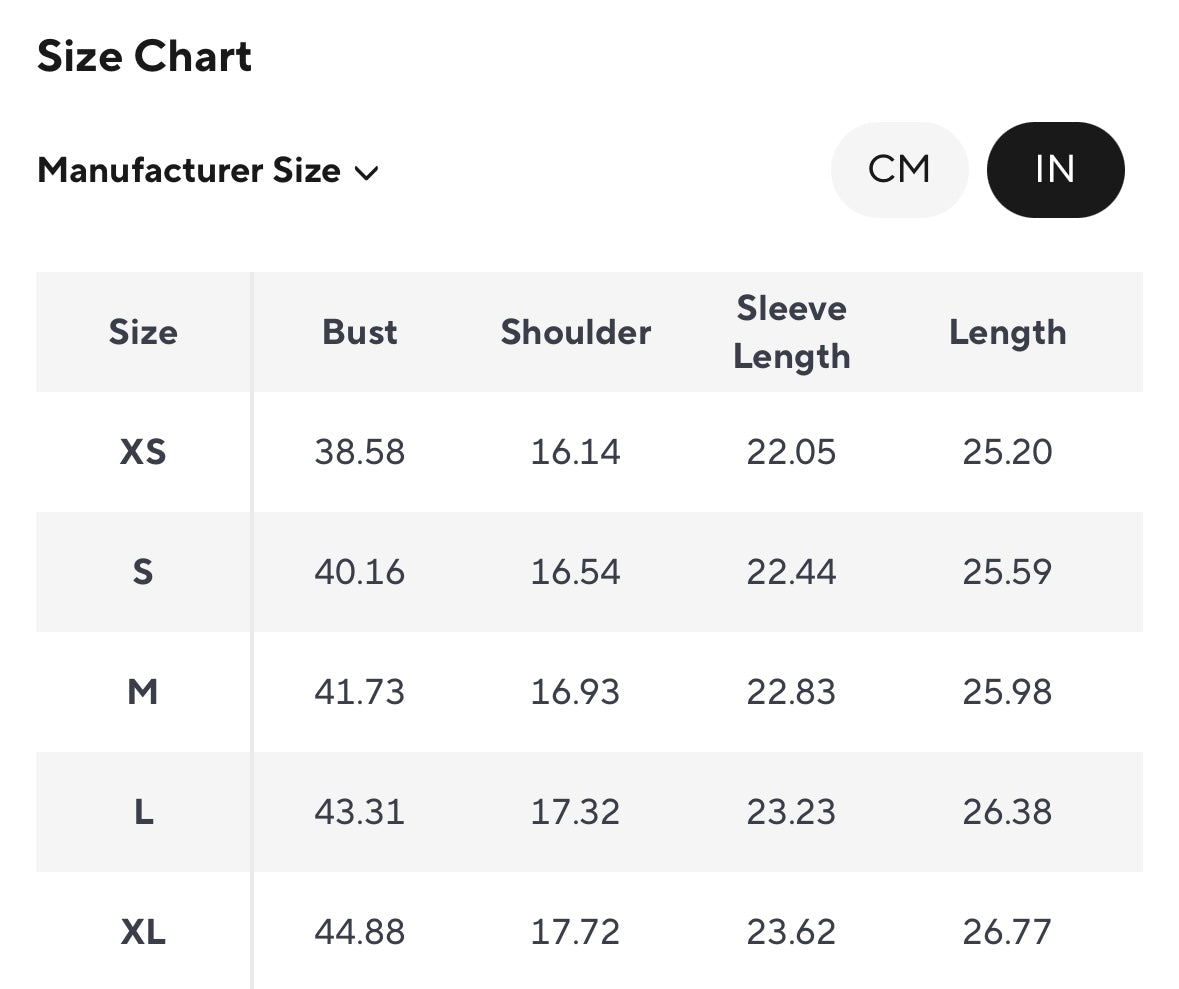Click the M shoulder value 16.93
1179x989 pixels.
coord(575,692)
